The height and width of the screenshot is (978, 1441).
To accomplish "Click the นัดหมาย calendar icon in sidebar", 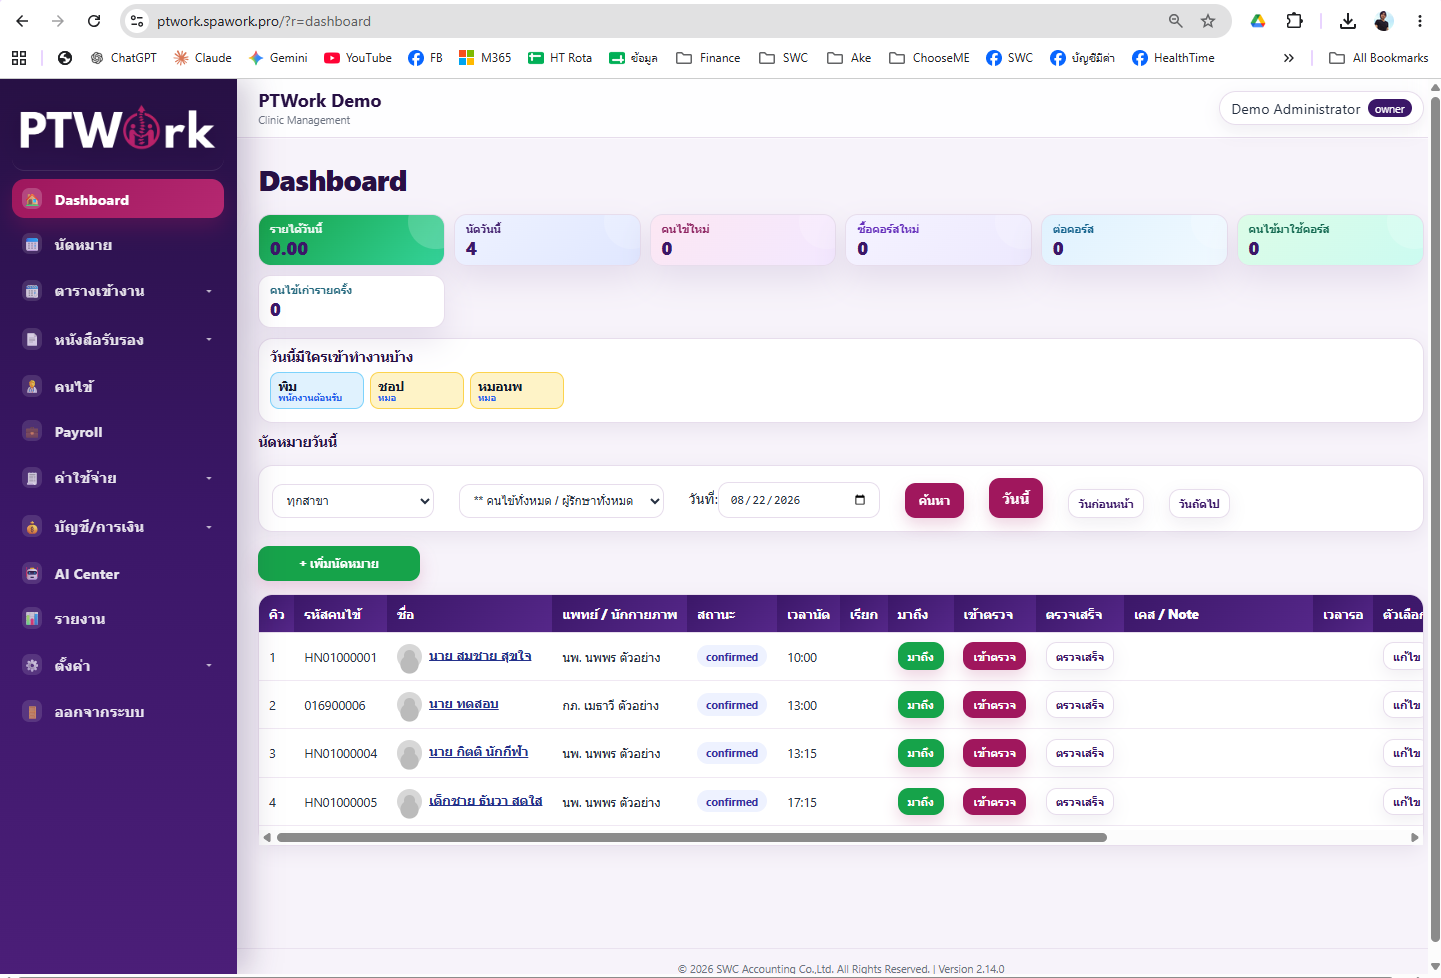I will [32, 244].
